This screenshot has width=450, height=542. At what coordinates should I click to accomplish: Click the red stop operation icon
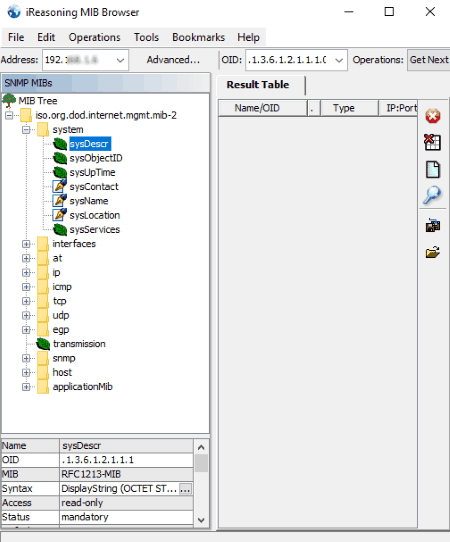click(x=433, y=116)
